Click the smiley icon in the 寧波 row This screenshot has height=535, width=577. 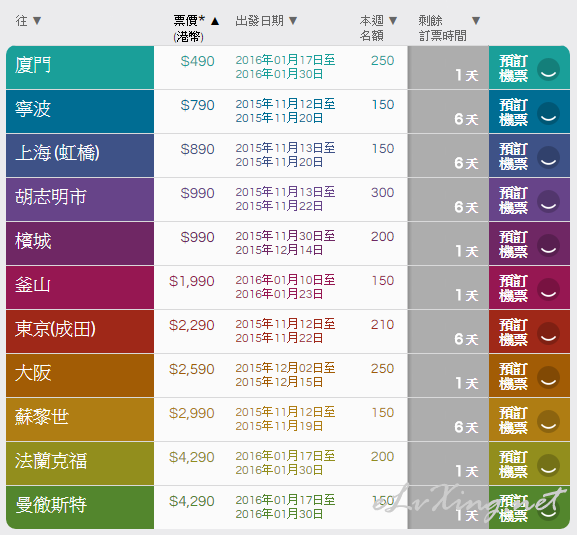tap(548, 113)
